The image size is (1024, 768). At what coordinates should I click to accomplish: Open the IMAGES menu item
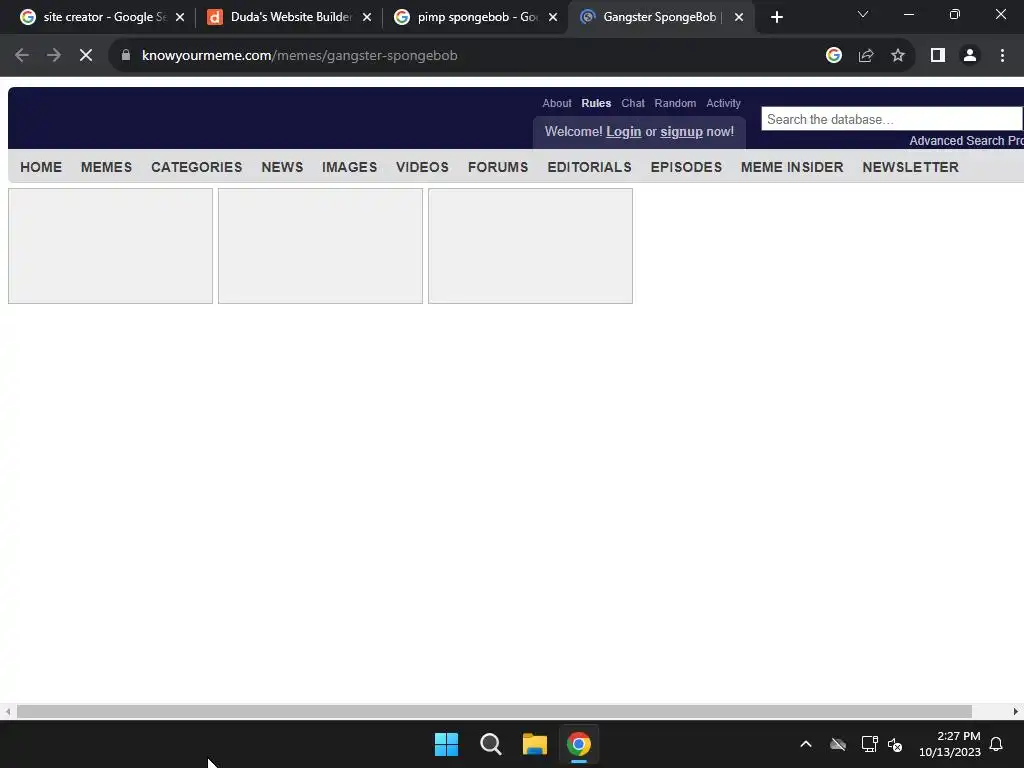coord(349,167)
